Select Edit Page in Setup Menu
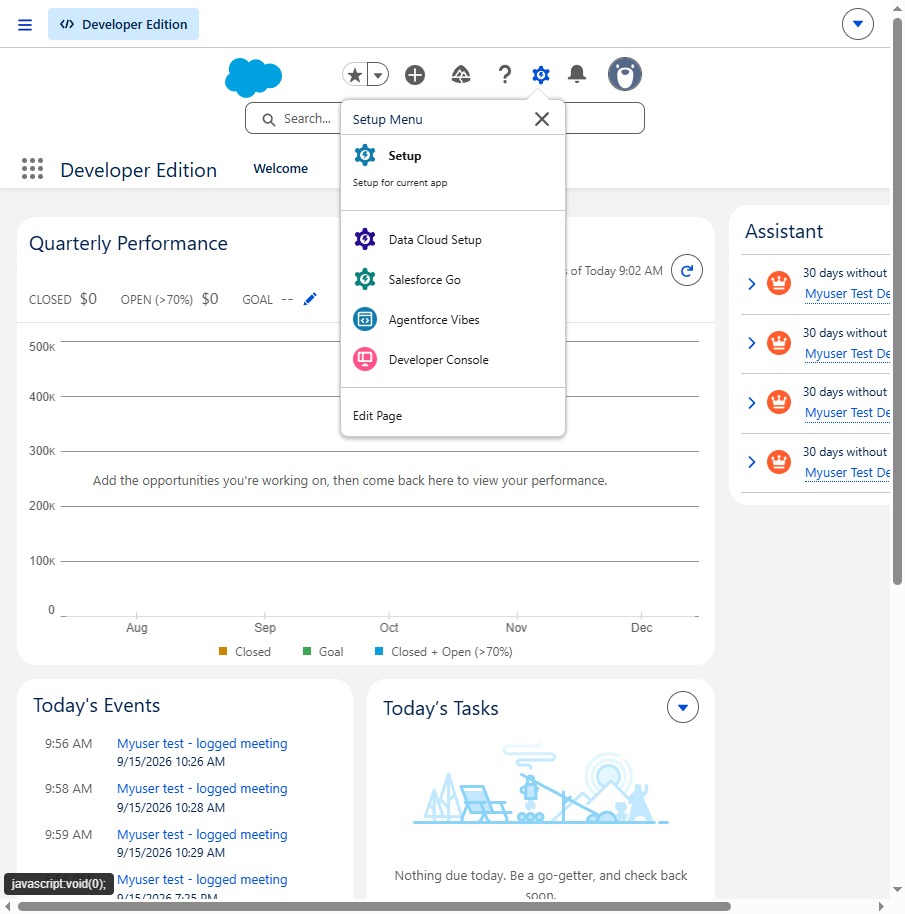Screen dimensions: 905x914 click(x=453, y=416)
